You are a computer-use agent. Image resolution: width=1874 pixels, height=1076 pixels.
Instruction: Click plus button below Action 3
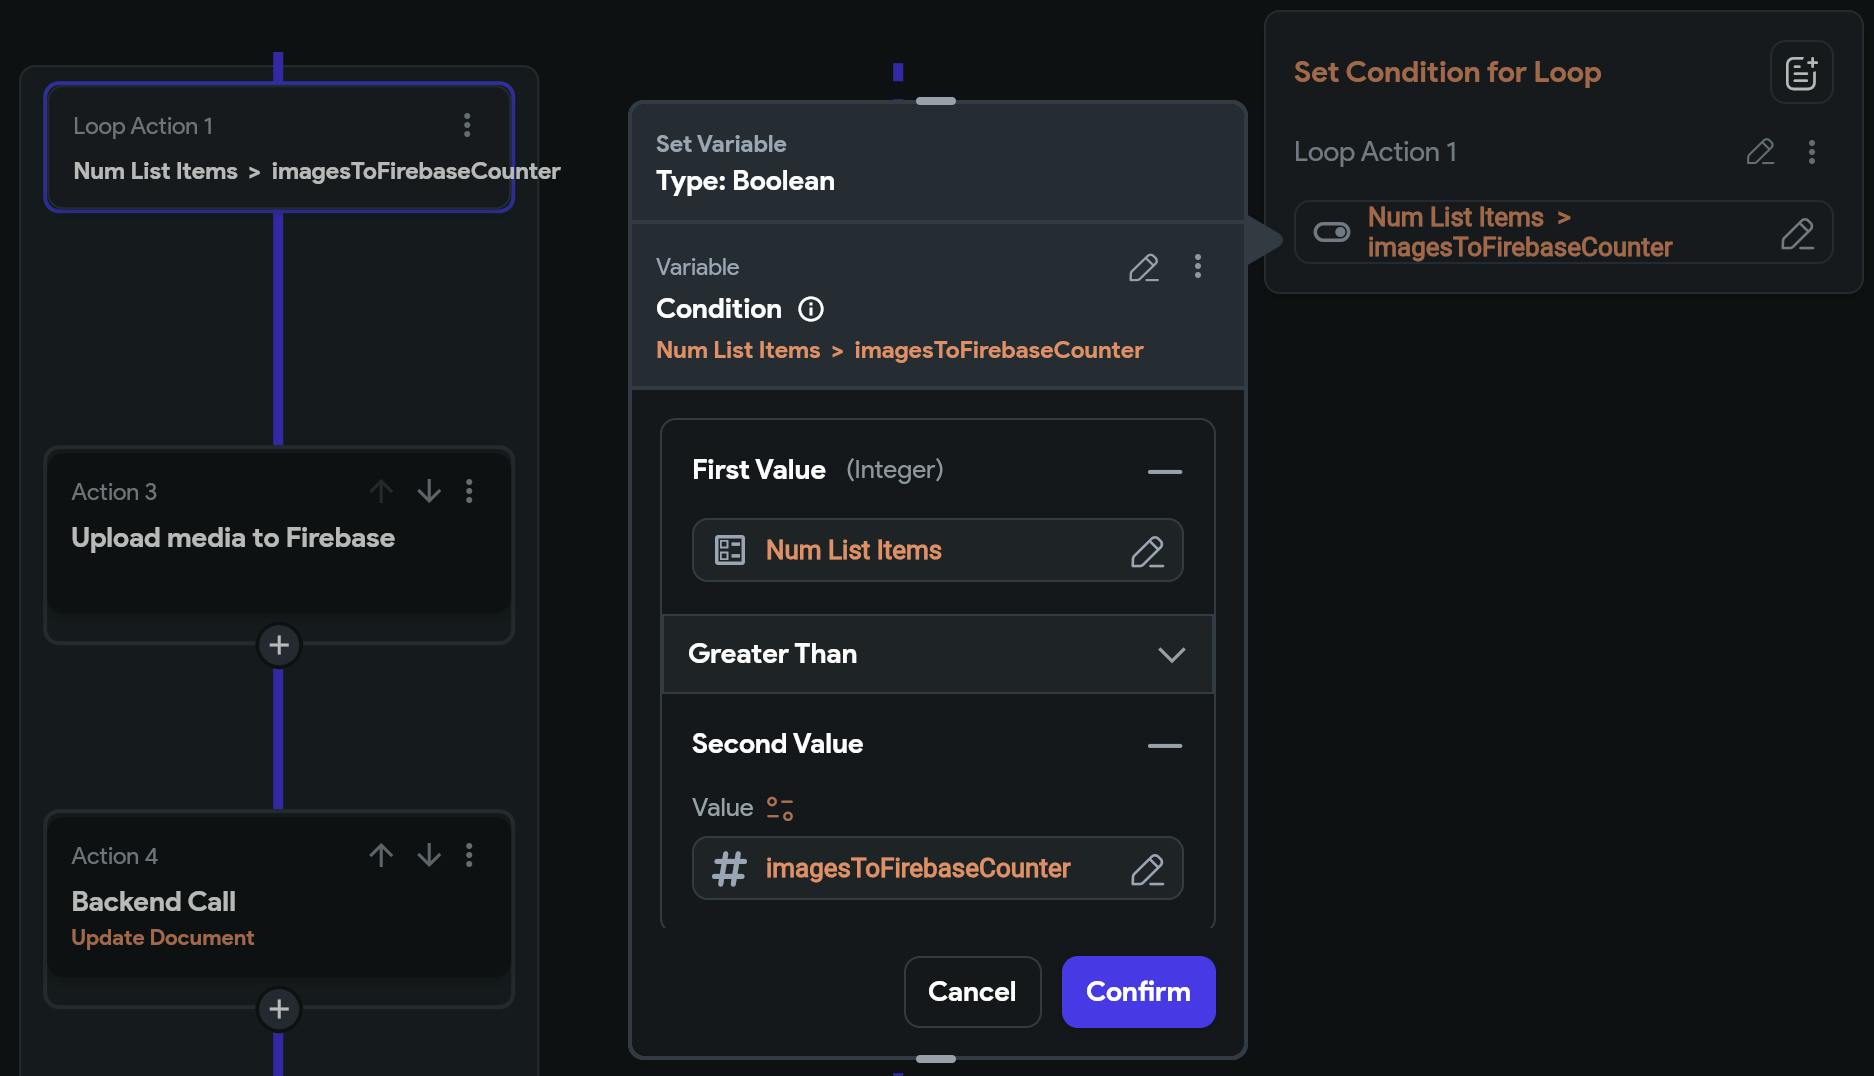(x=279, y=645)
